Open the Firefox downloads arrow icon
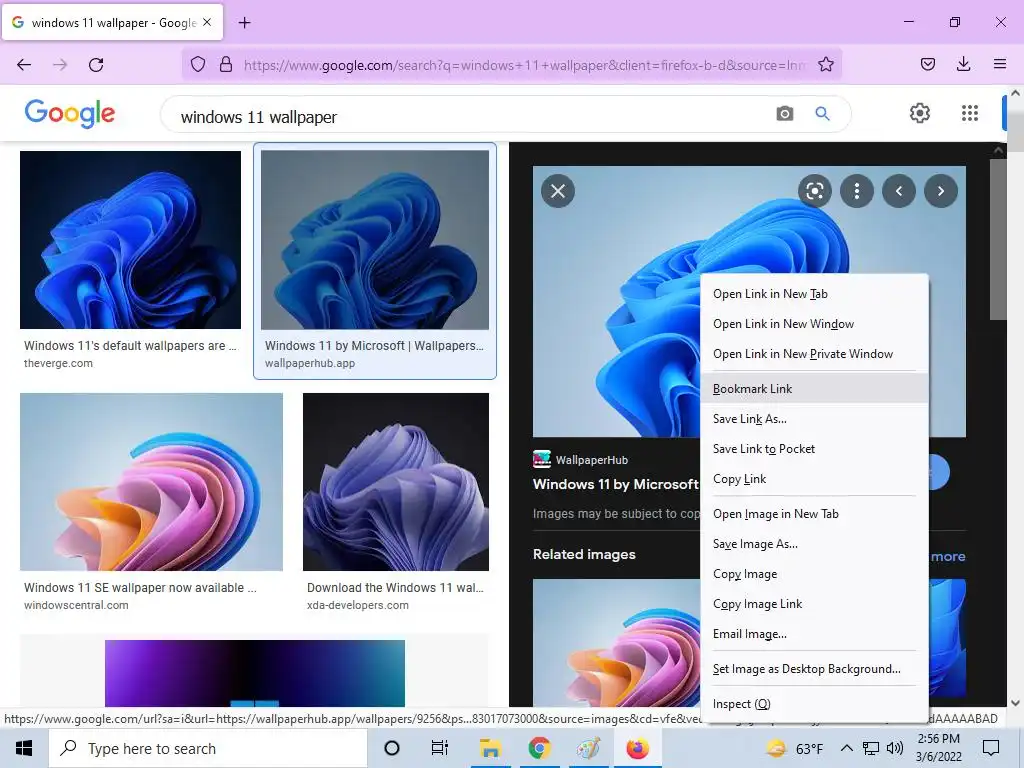Image resolution: width=1024 pixels, height=768 pixels. click(x=963, y=64)
